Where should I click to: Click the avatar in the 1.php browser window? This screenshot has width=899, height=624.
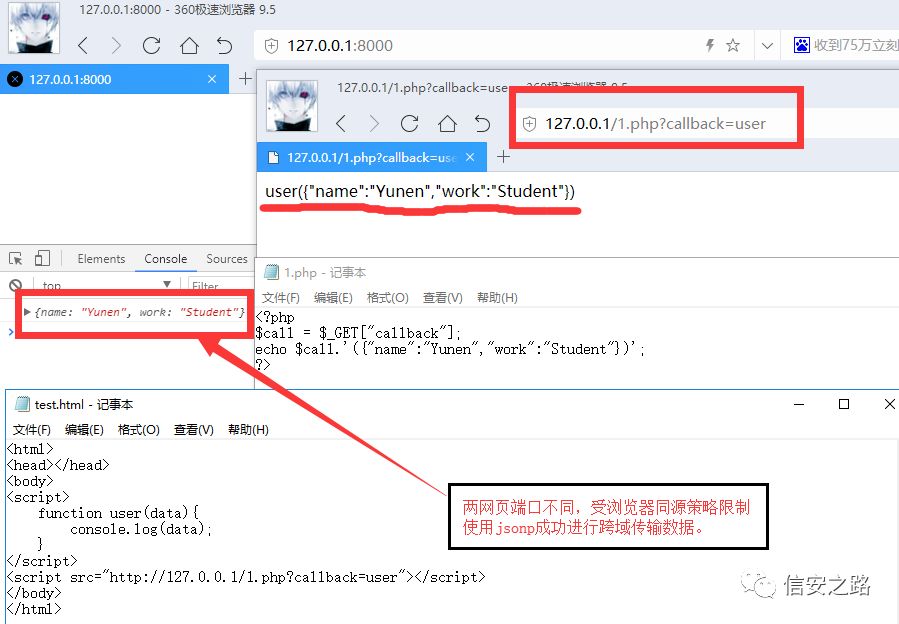(x=292, y=106)
